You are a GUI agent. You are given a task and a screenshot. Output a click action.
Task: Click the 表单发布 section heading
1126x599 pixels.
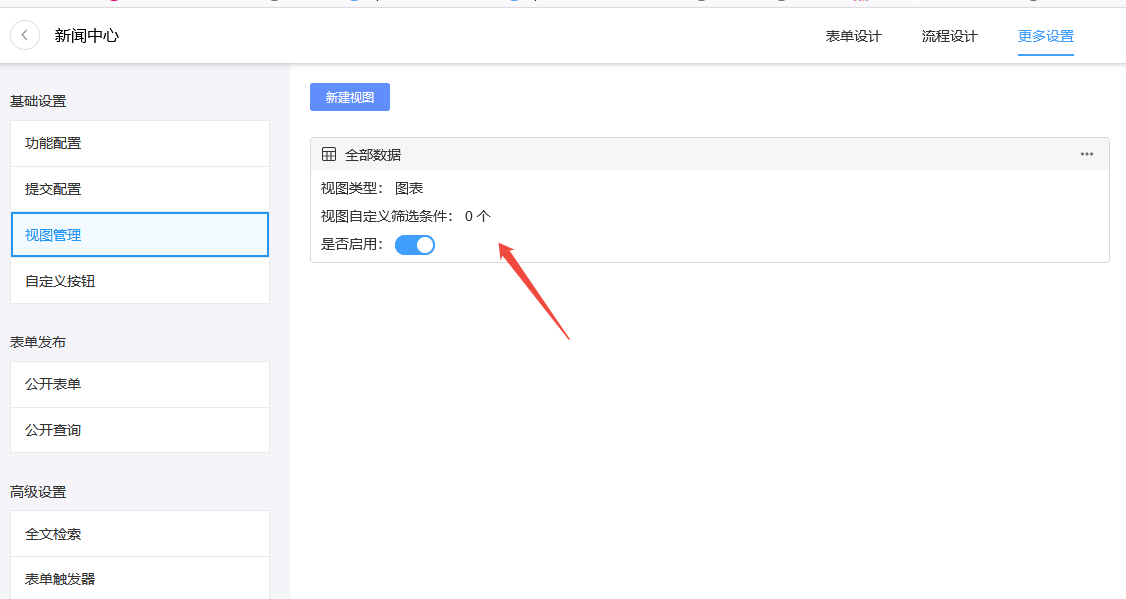point(38,343)
